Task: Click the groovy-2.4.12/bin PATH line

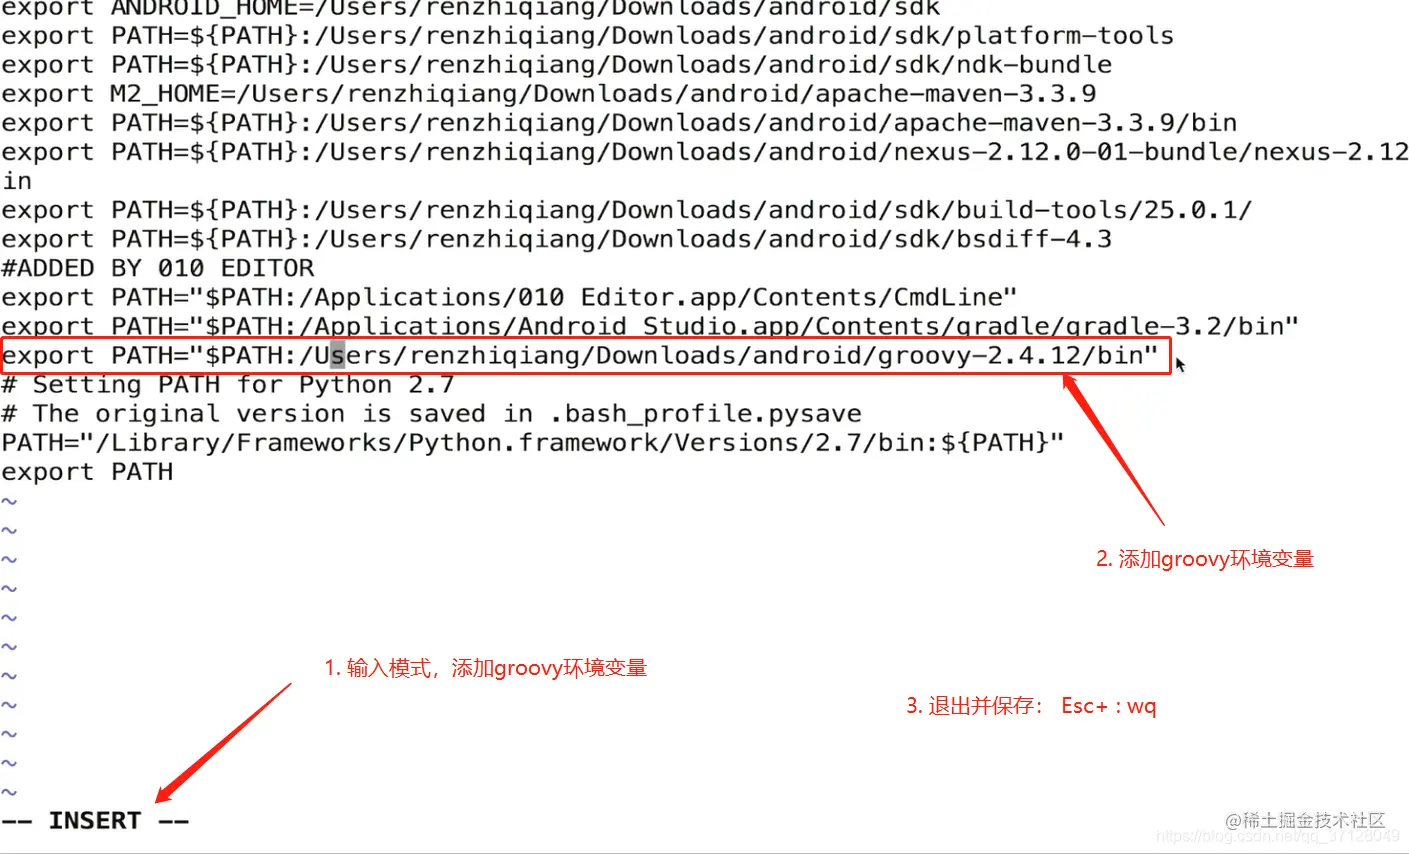Action: click(580, 356)
